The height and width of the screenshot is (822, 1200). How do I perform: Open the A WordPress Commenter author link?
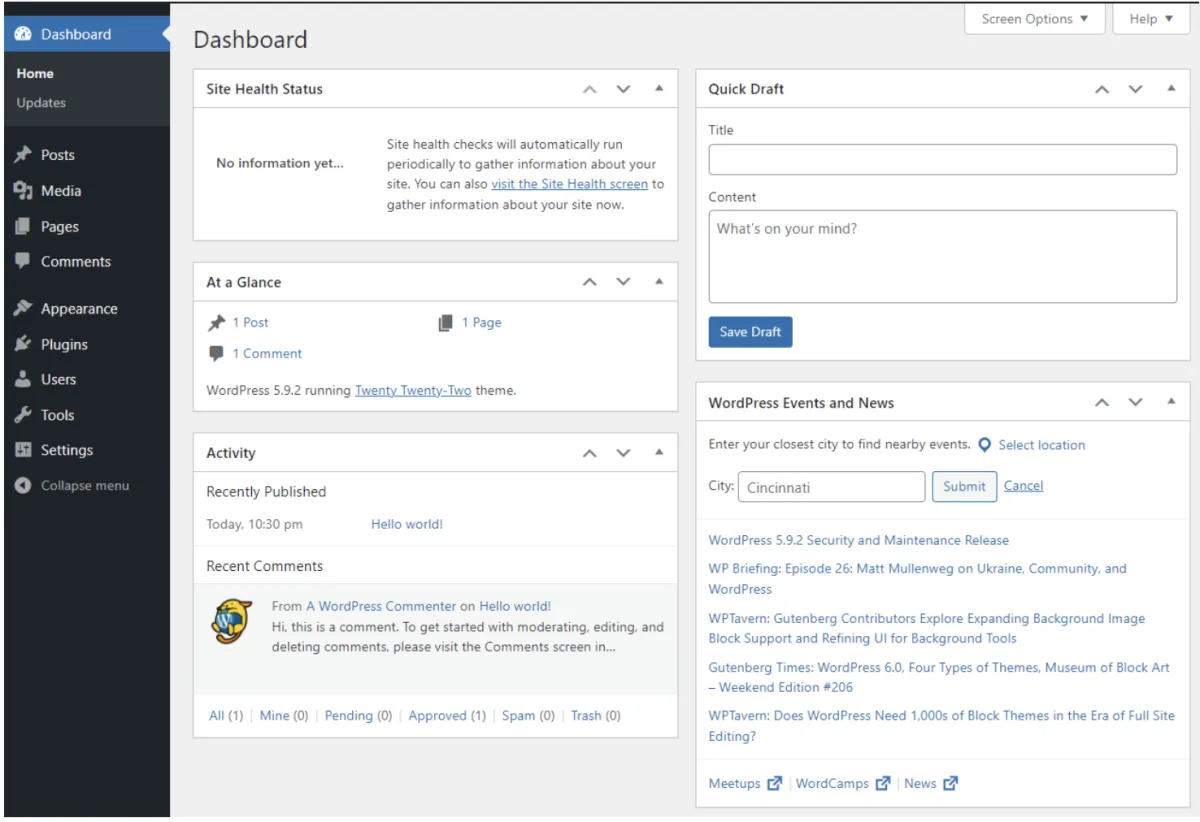(x=381, y=606)
